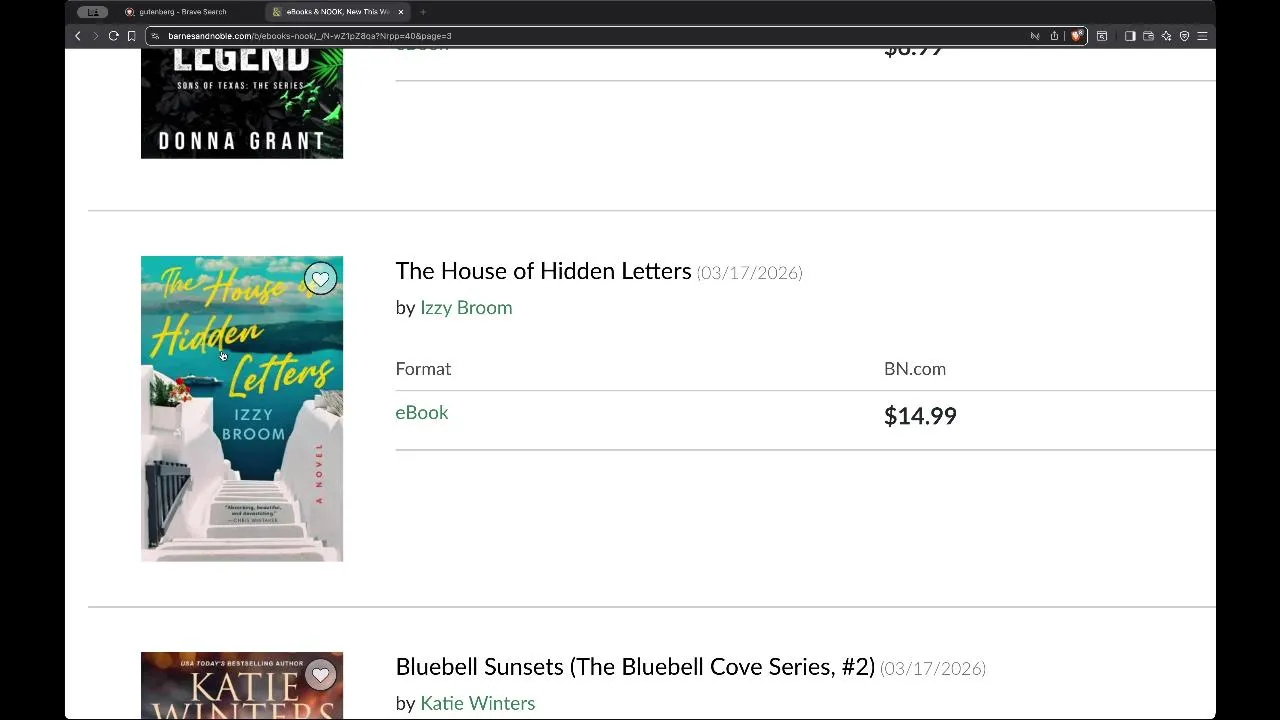Open Katie Winters author link
This screenshot has width=1280, height=720.
pos(477,703)
